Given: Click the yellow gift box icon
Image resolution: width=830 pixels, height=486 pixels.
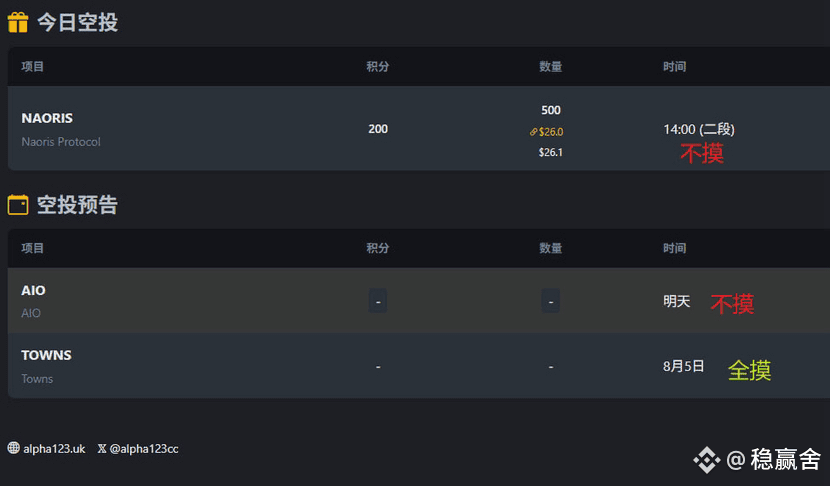Looking at the screenshot, I should pyautogui.click(x=17, y=22).
